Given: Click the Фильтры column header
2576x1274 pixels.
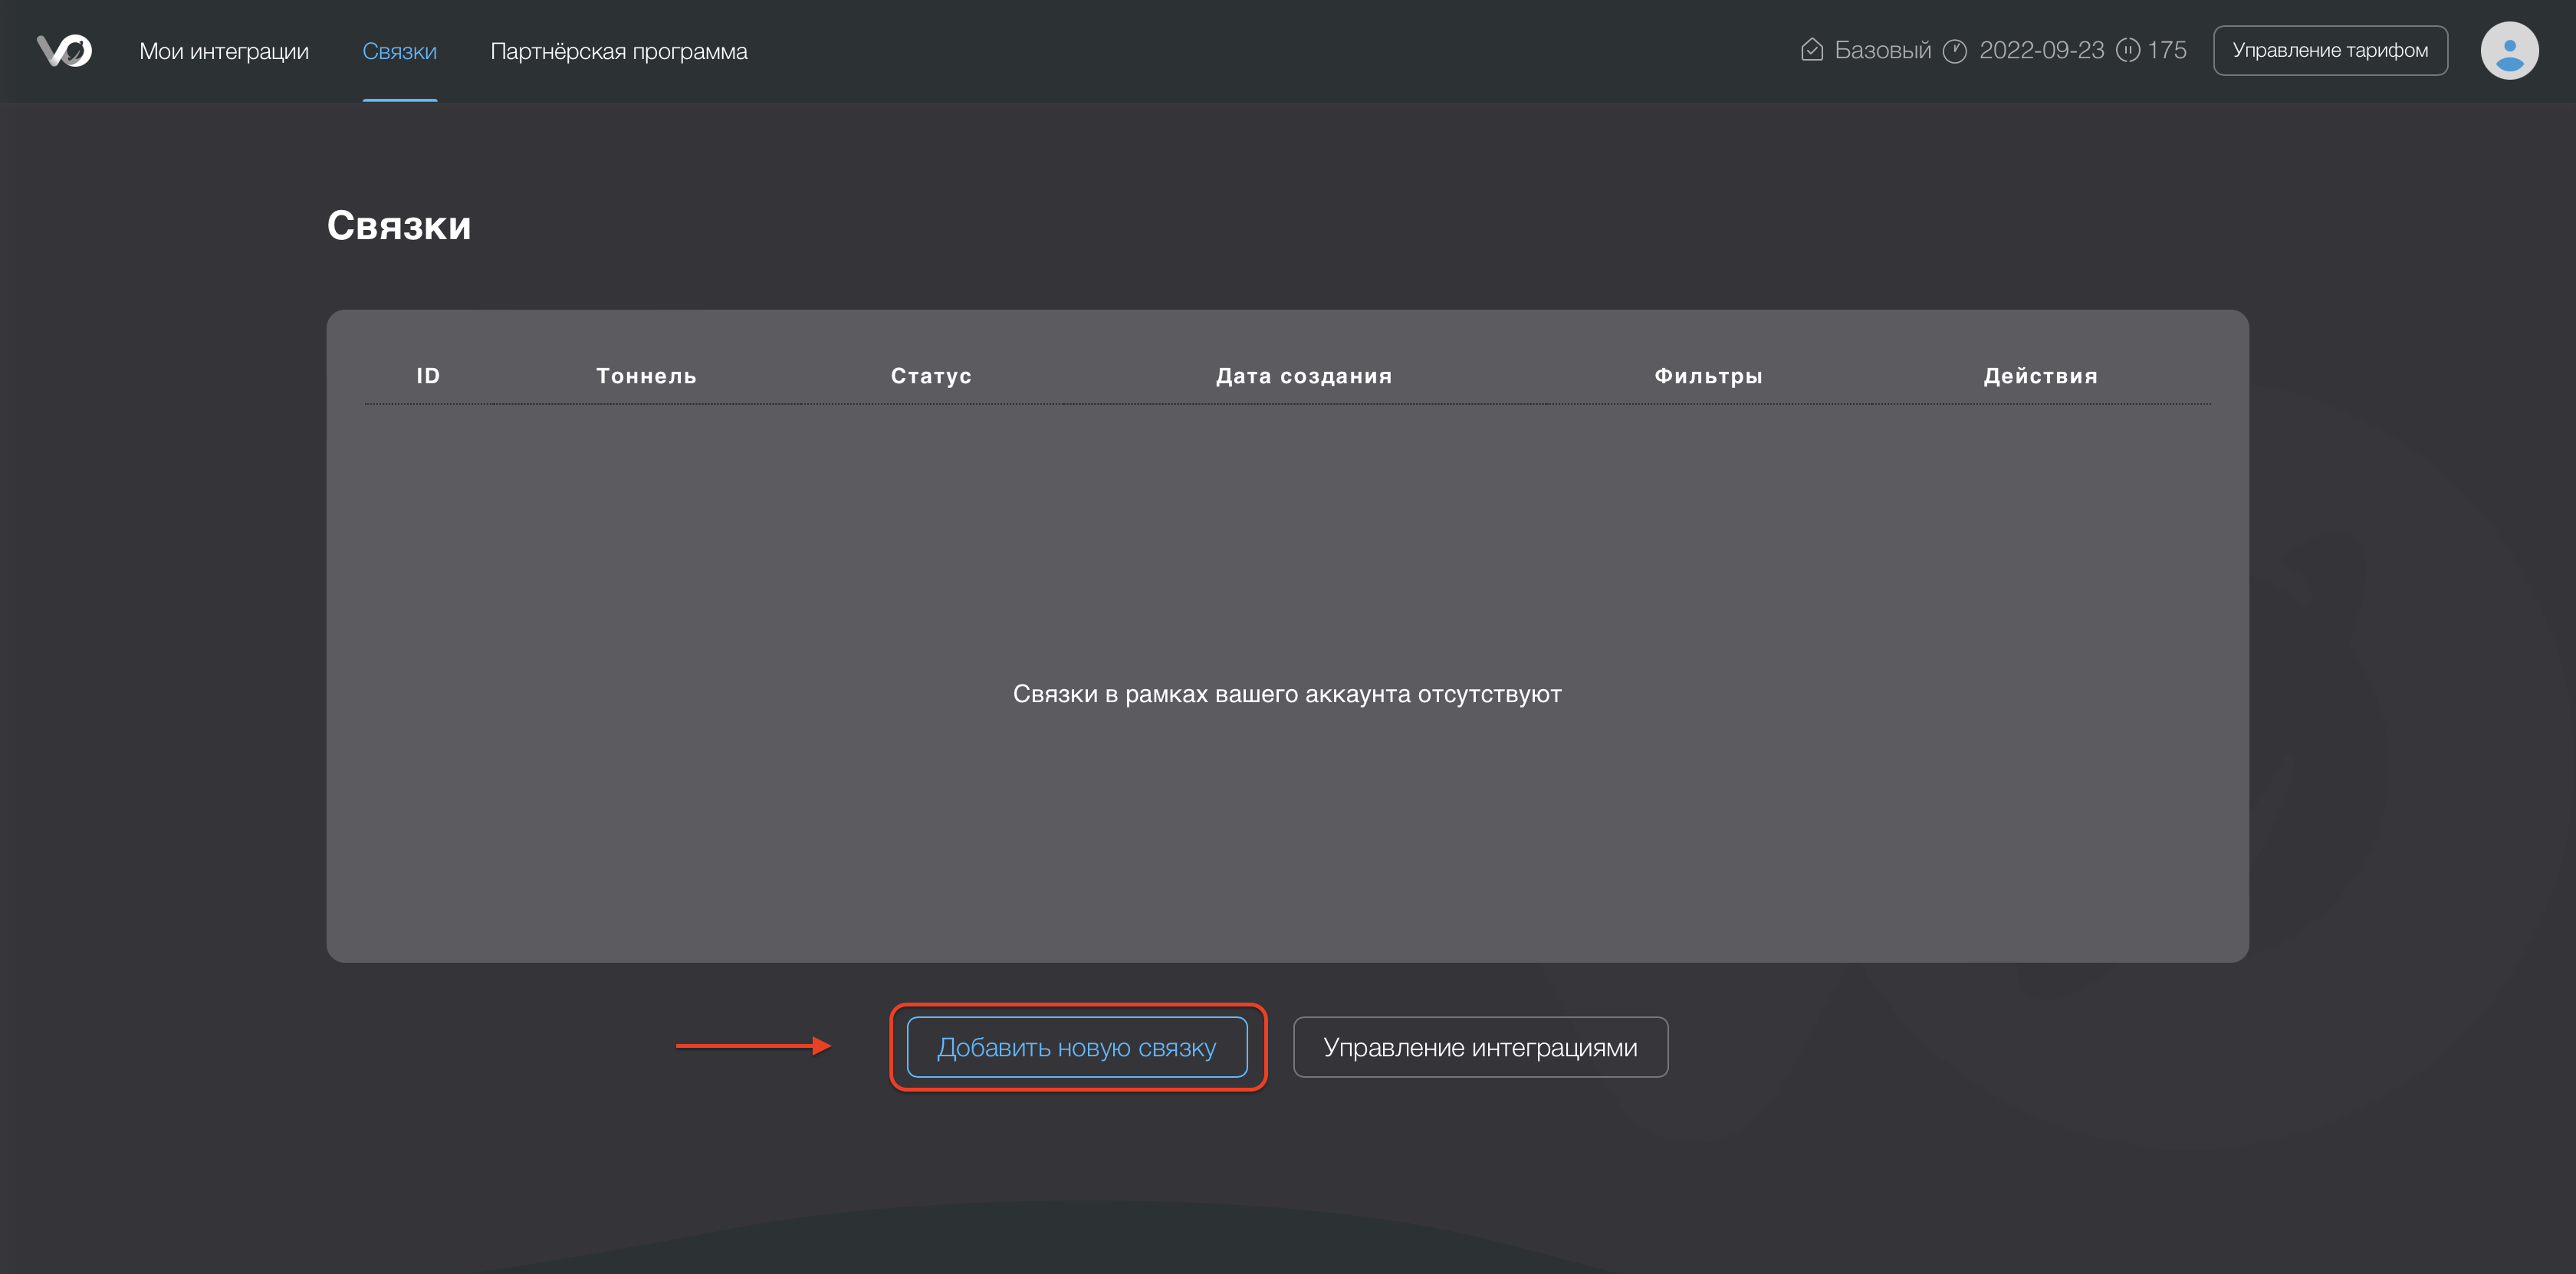Looking at the screenshot, I should click(x=1708, y=376).
